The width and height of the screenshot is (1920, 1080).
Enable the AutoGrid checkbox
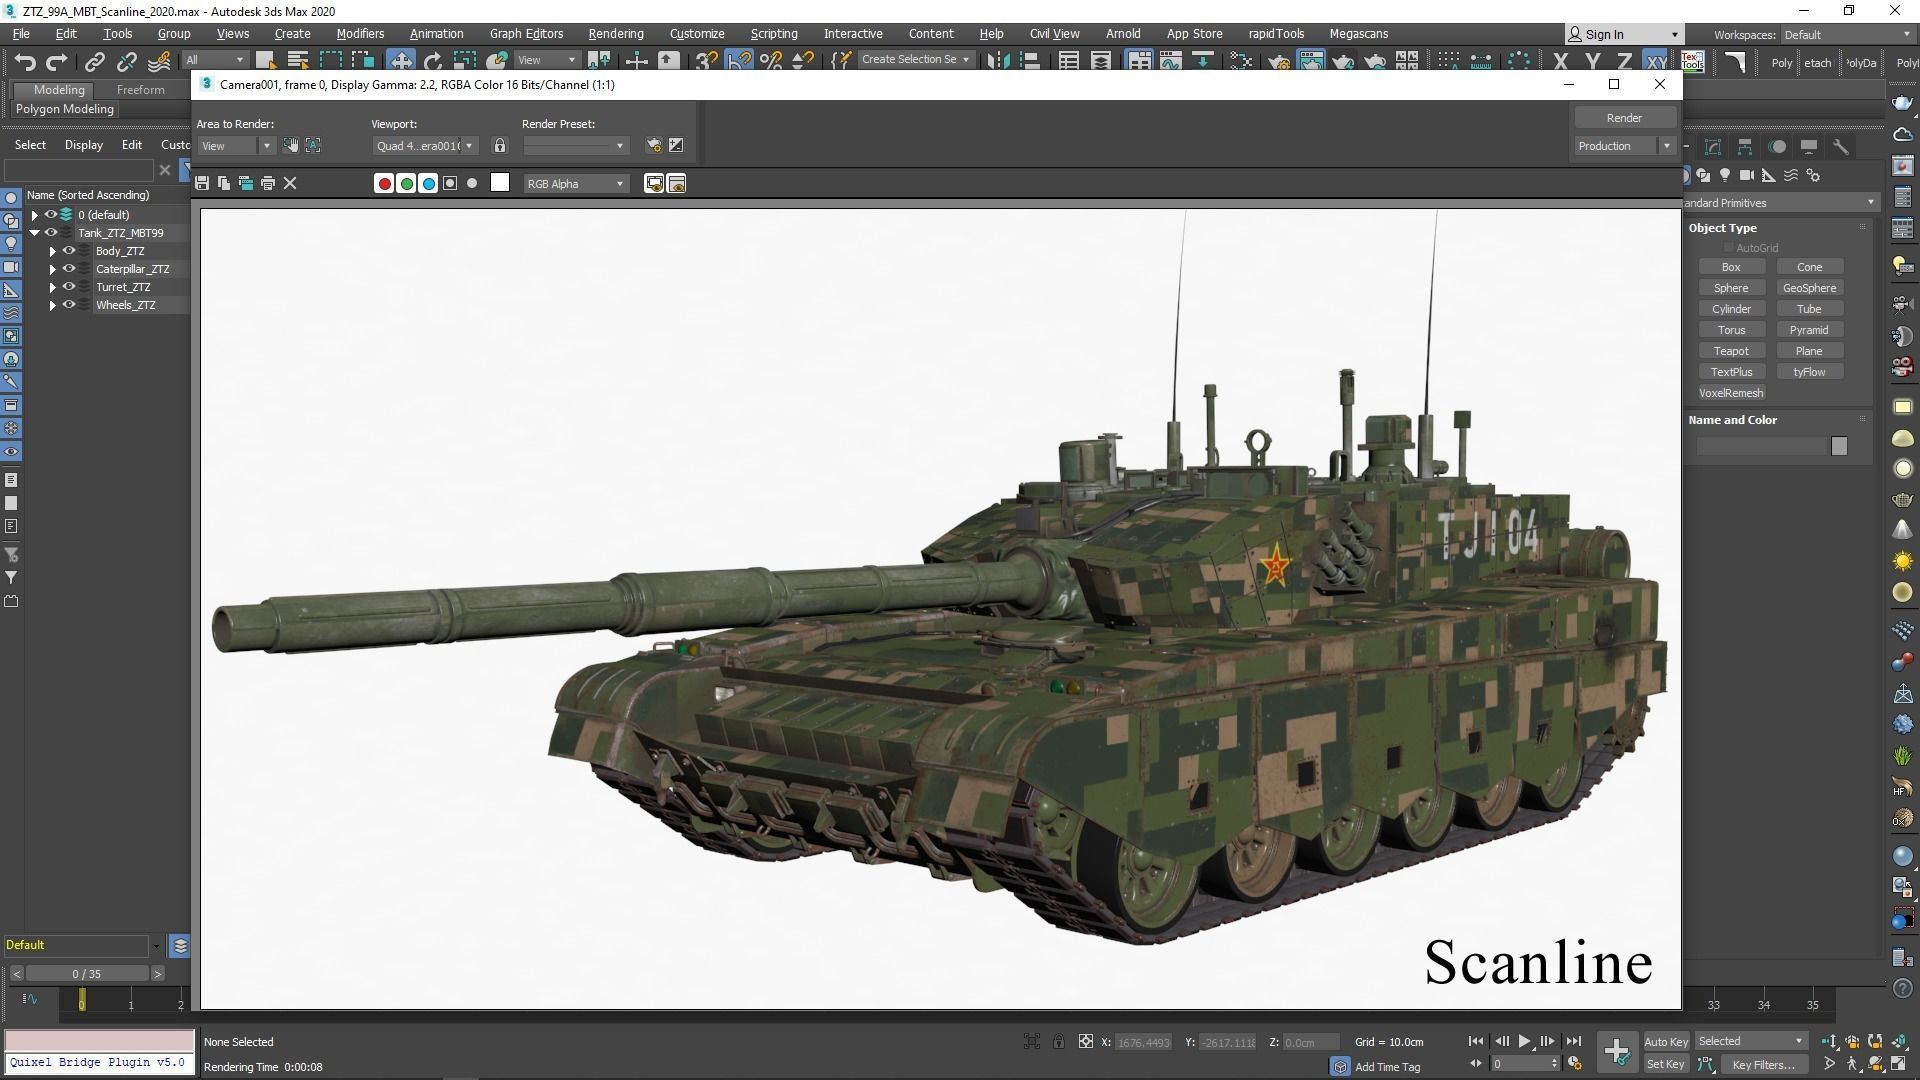[1728, 248]
